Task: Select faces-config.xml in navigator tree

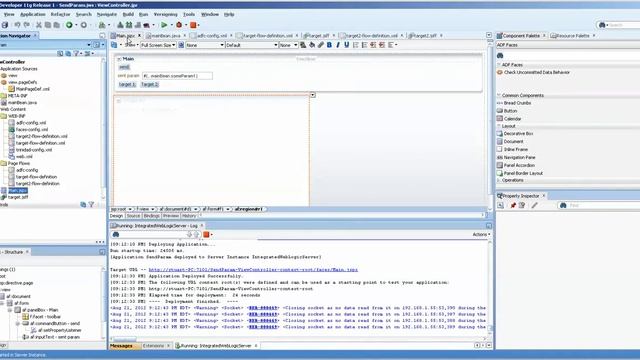Action: pos(29,129)
